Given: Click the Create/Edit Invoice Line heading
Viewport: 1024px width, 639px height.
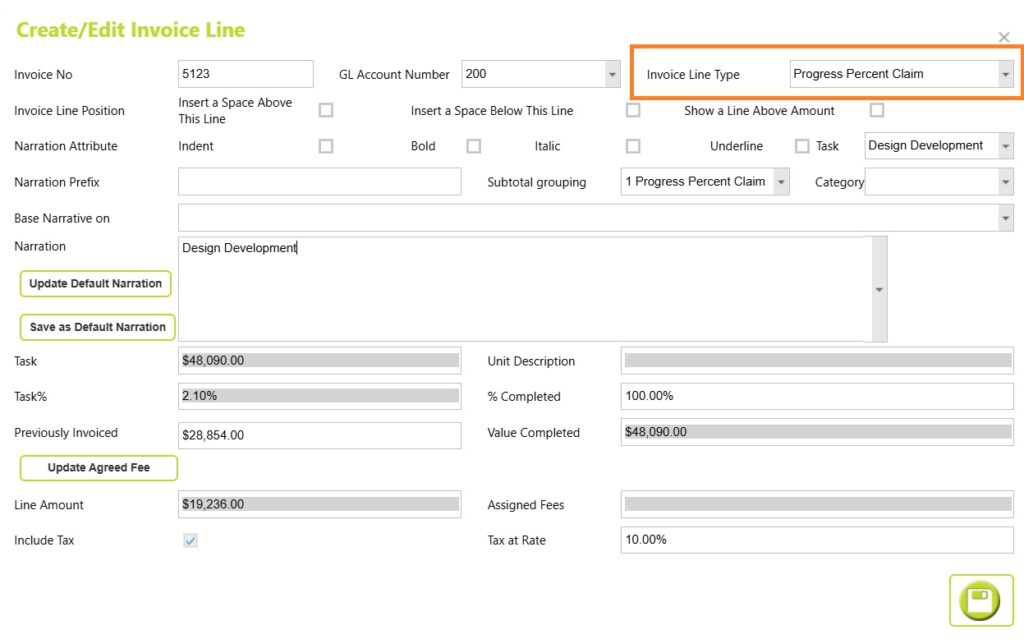Looking at the screenshot, I should pos(131,30).
